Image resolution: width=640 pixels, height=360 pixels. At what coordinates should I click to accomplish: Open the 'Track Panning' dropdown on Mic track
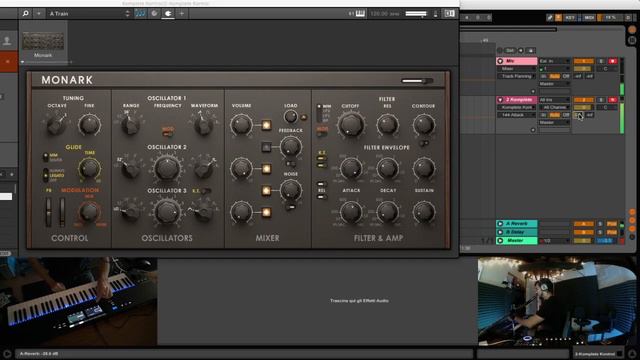tap(517, 76)
